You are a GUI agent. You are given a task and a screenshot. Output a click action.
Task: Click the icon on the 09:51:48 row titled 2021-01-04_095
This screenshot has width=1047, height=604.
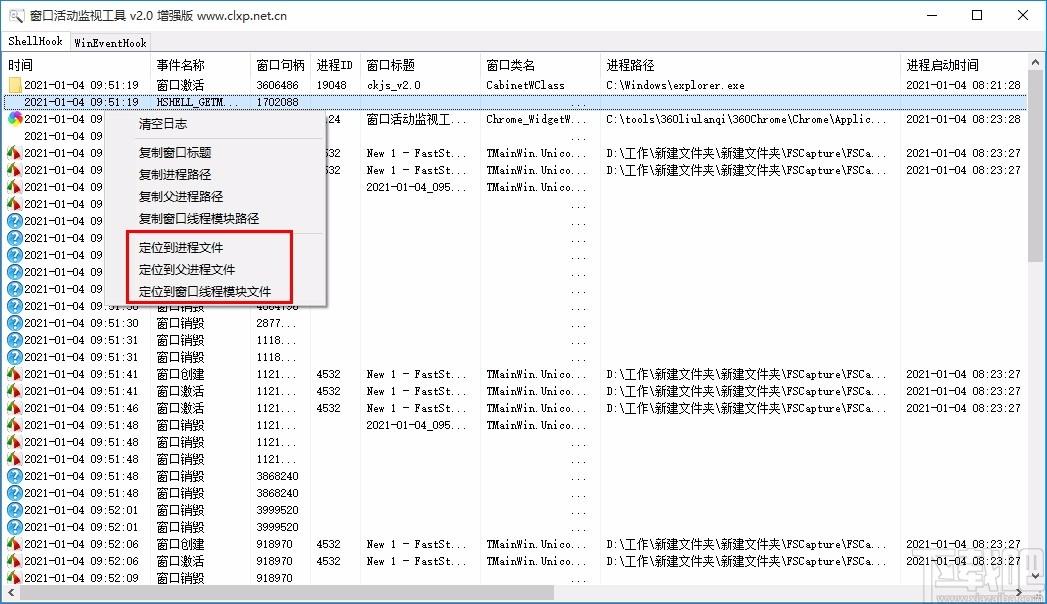point(15,425)
